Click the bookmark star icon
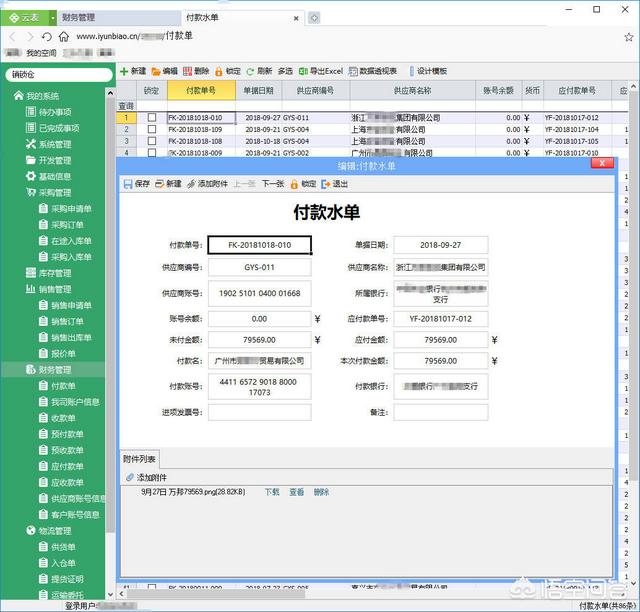Image resolution: width=640 pixels, height=612 pixels. [x=629, y=37]
